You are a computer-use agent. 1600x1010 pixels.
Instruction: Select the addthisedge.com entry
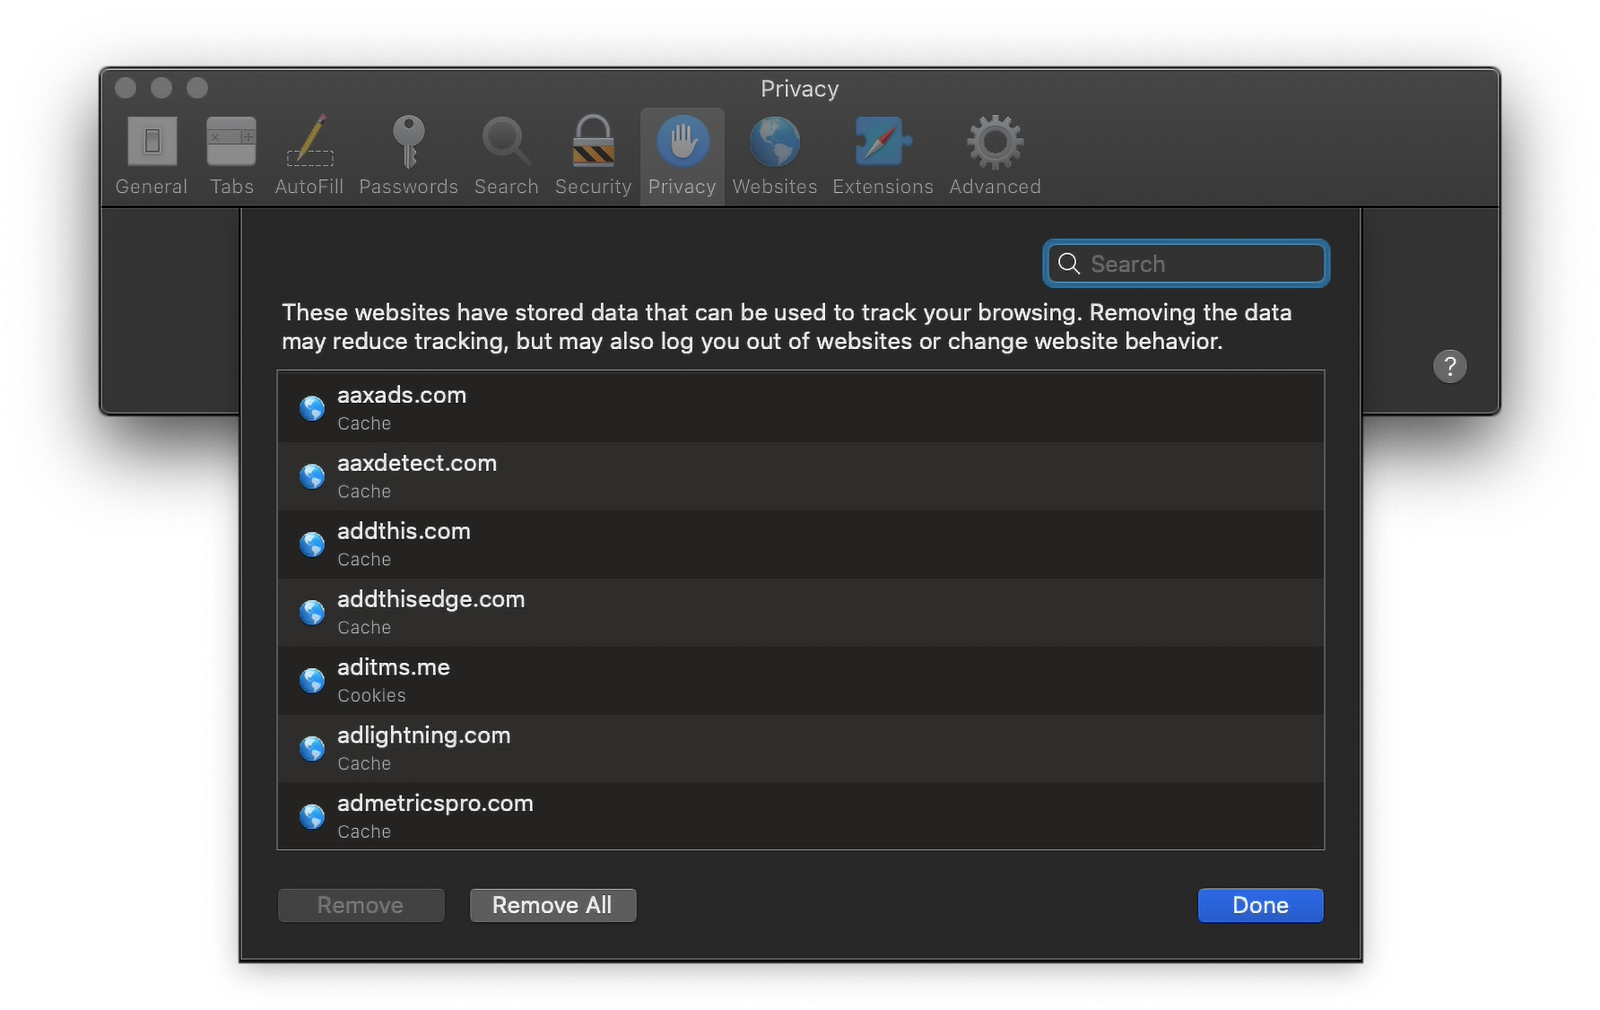(800, 612)
